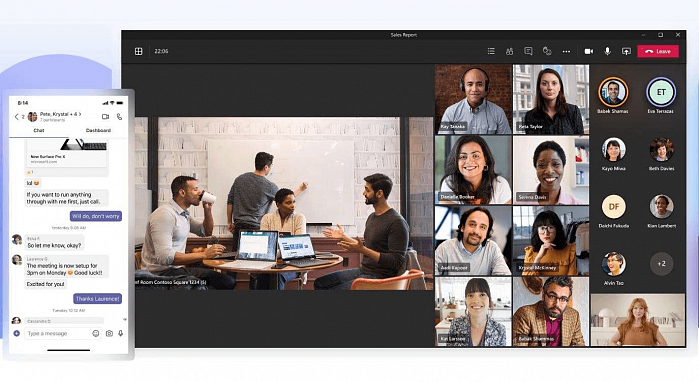Start an audio call from phone chat
This screenshot has width=699, height=382.
pos(119,117)
